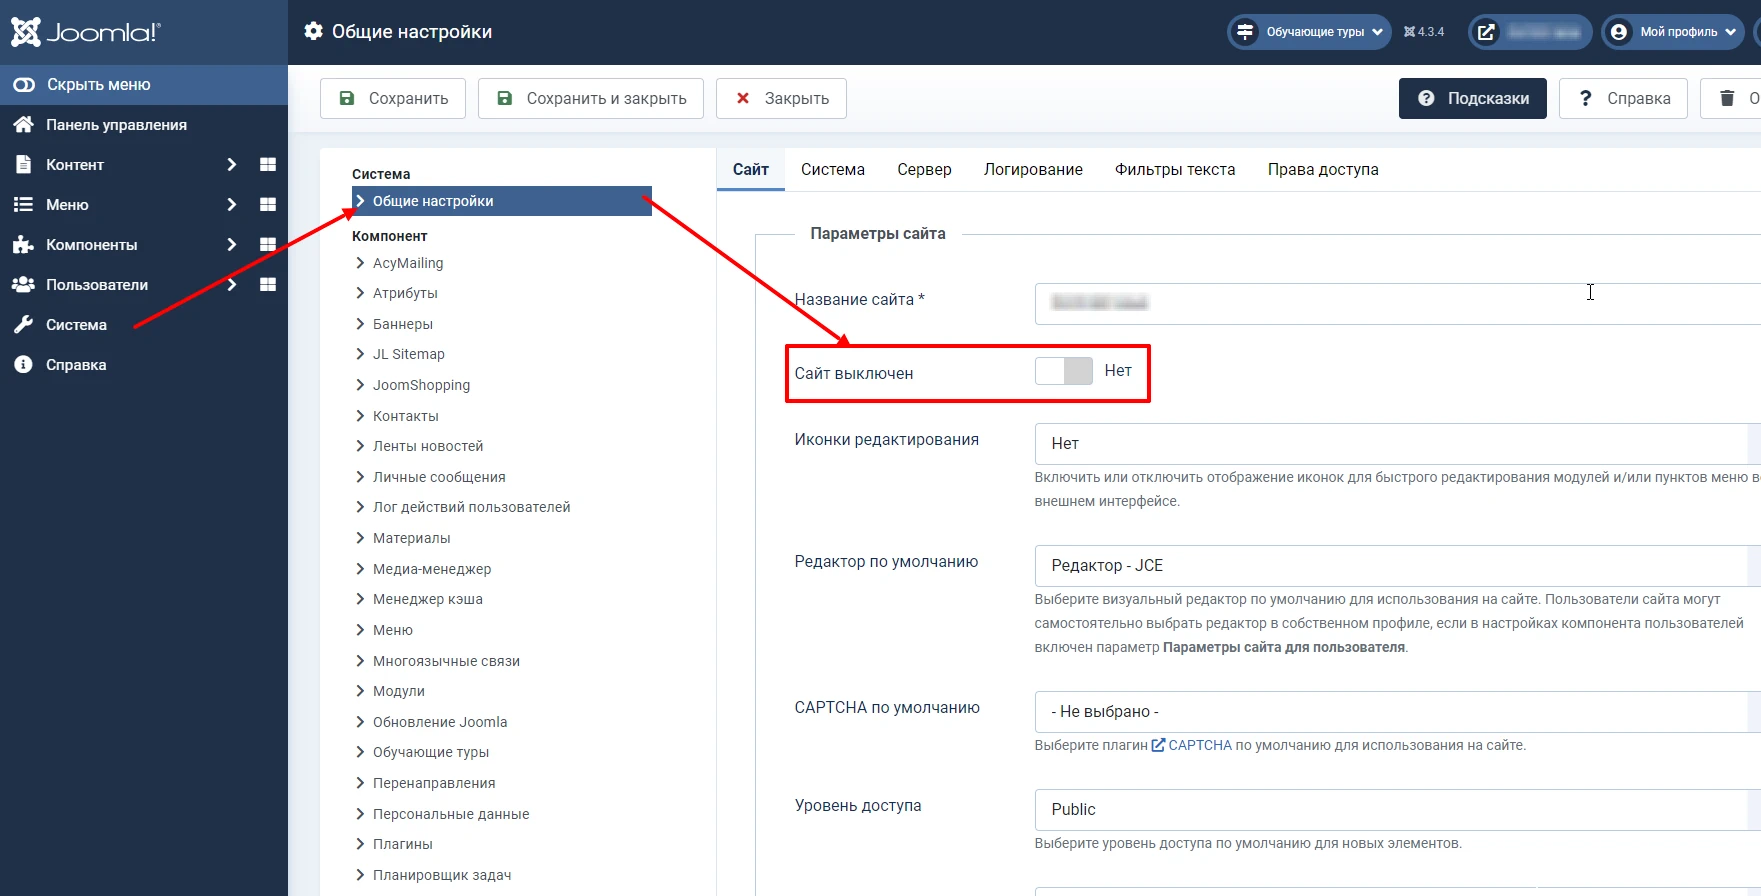Click the Название сайта input field

(x=1397, y=304)
